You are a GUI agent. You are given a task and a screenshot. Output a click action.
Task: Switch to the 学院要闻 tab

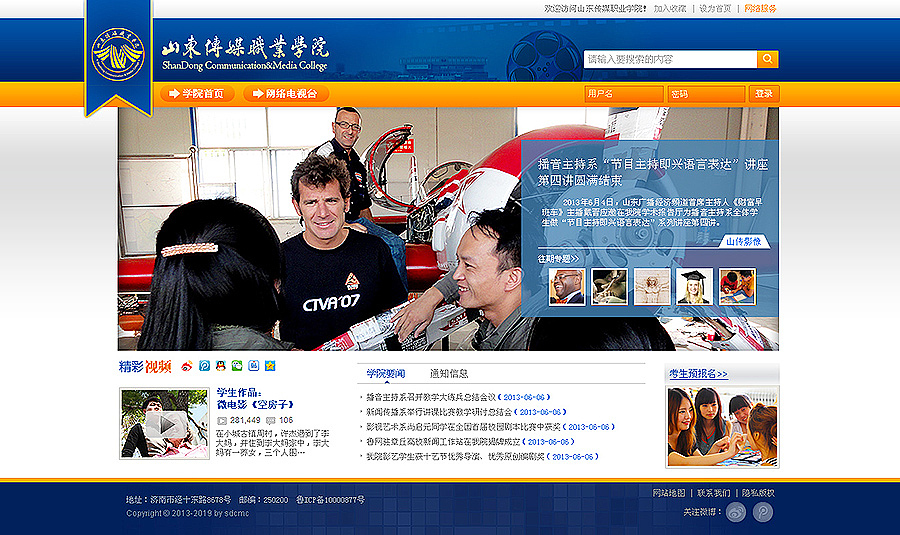[x=386, y=374]
